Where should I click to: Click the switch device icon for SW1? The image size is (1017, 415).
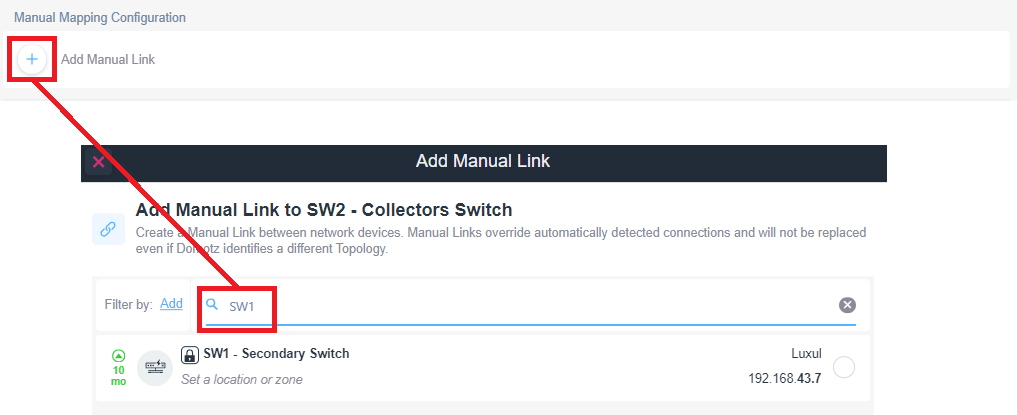[155, 367]
